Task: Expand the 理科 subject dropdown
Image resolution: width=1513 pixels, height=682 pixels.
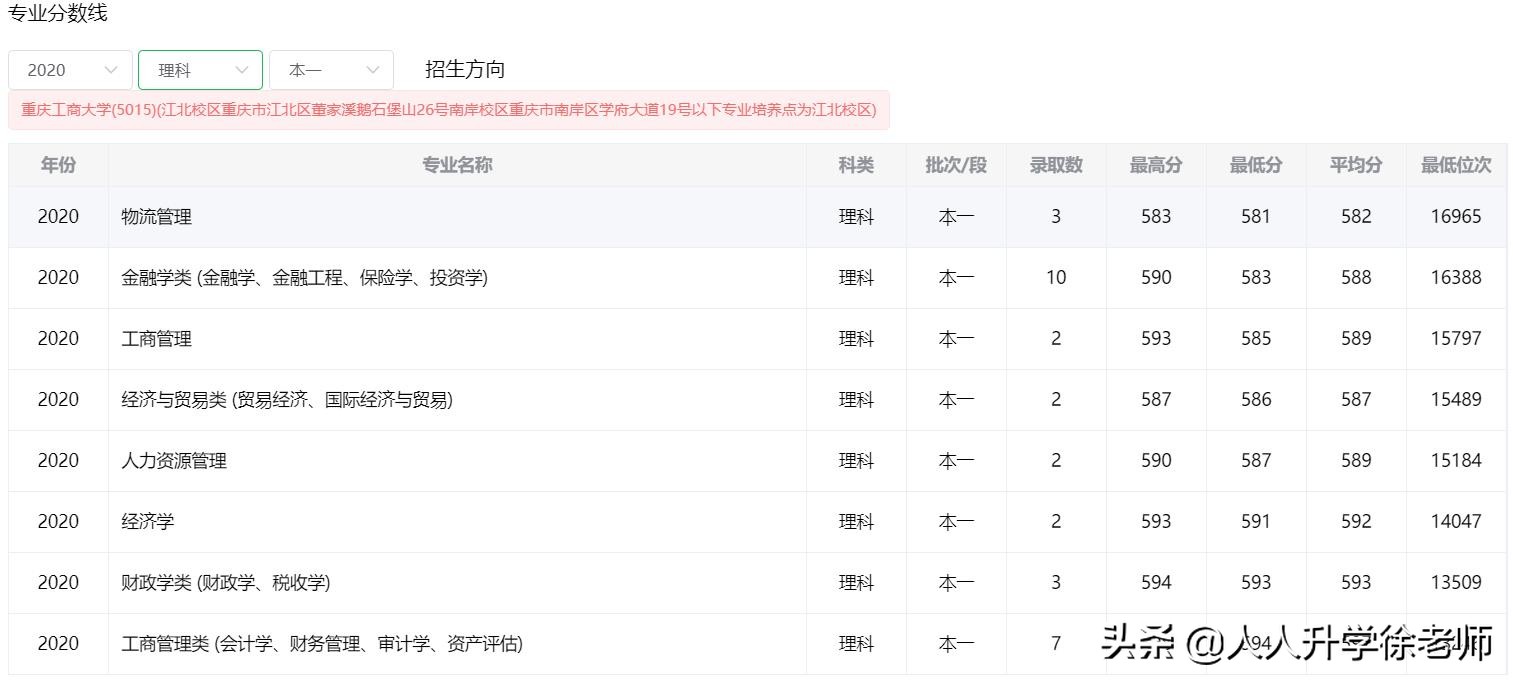Action: pos(200,70)
